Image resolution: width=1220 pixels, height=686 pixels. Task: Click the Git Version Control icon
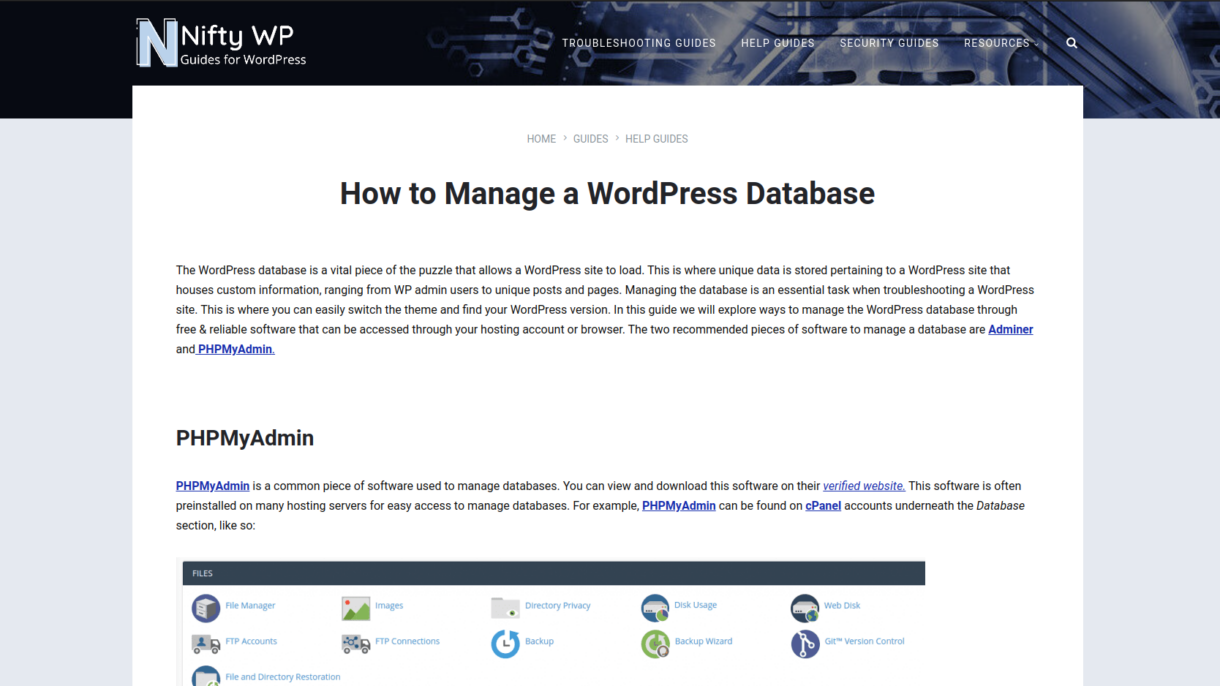(805, 643)
